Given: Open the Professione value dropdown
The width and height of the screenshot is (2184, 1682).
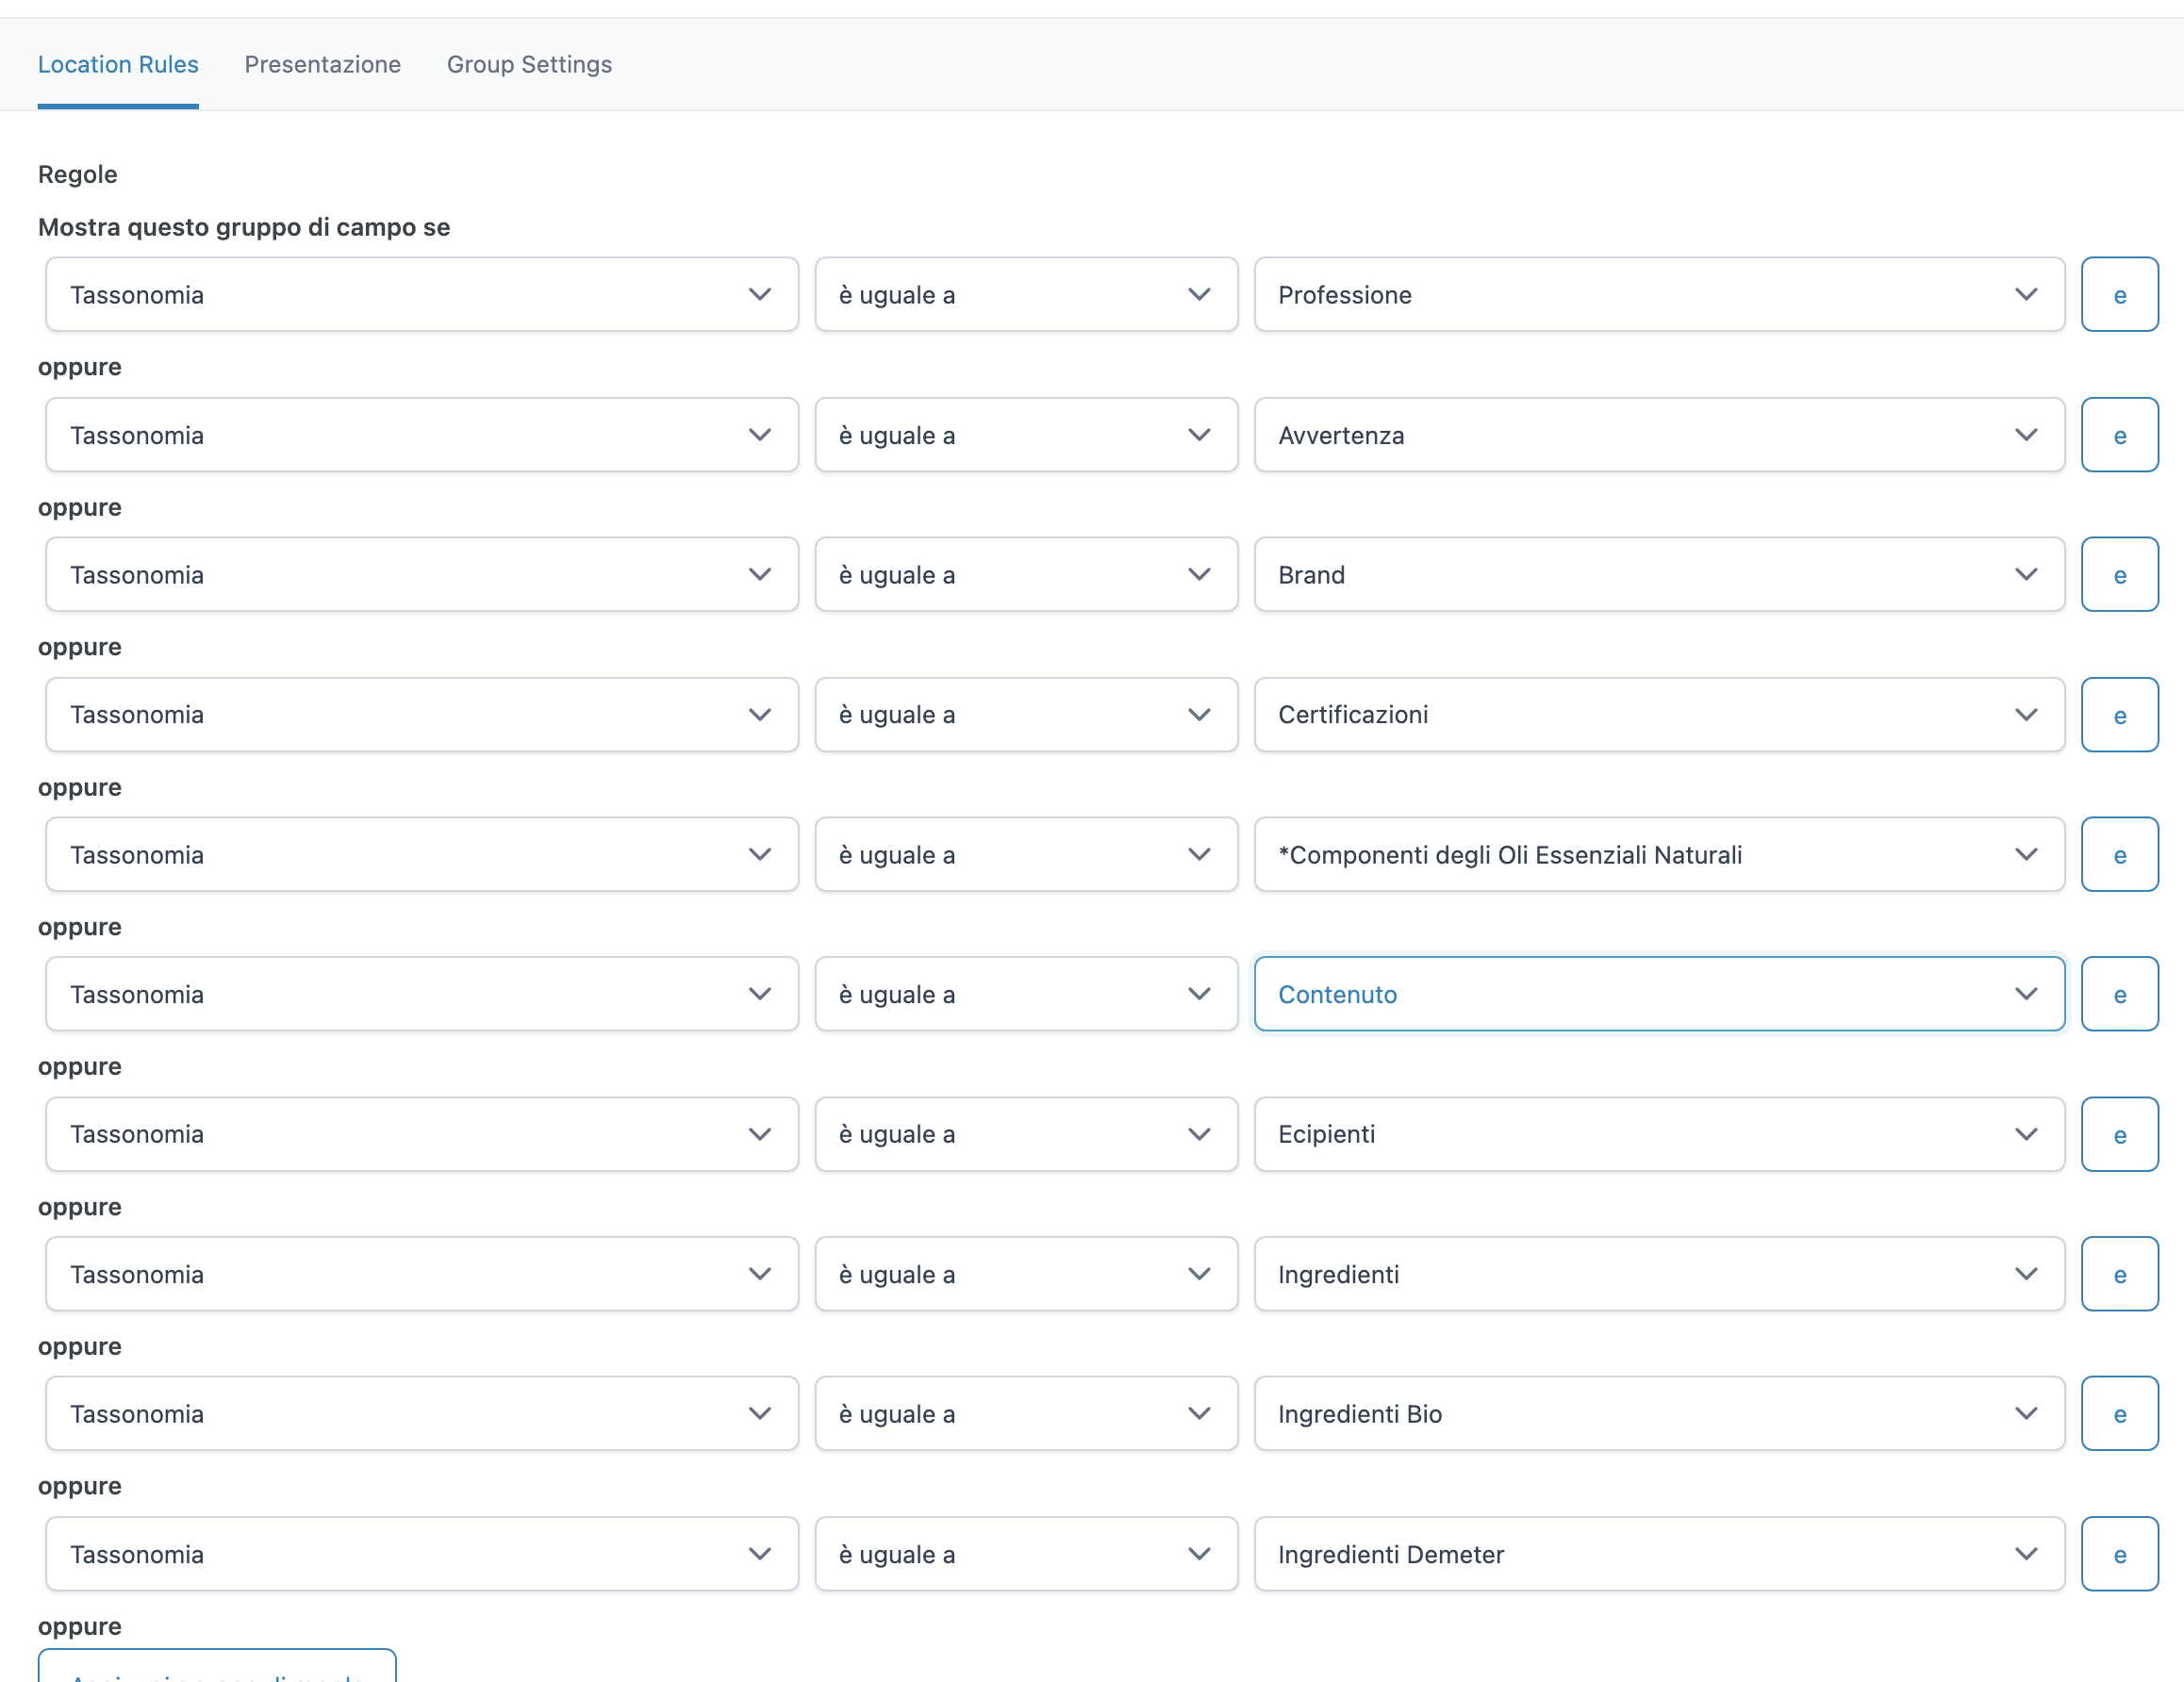Looking at the screenshot, I should [x=1658, y=294].
